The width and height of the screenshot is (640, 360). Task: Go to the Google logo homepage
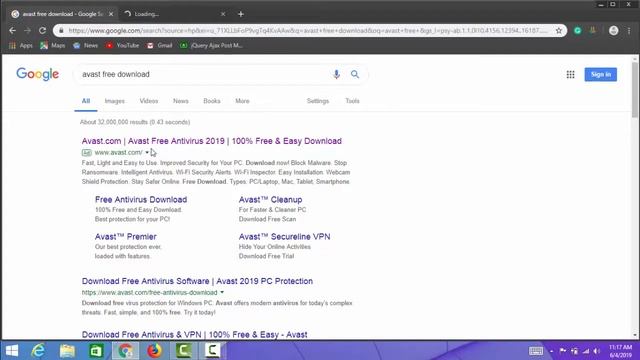pyautogui.click(x=38, y=74)
